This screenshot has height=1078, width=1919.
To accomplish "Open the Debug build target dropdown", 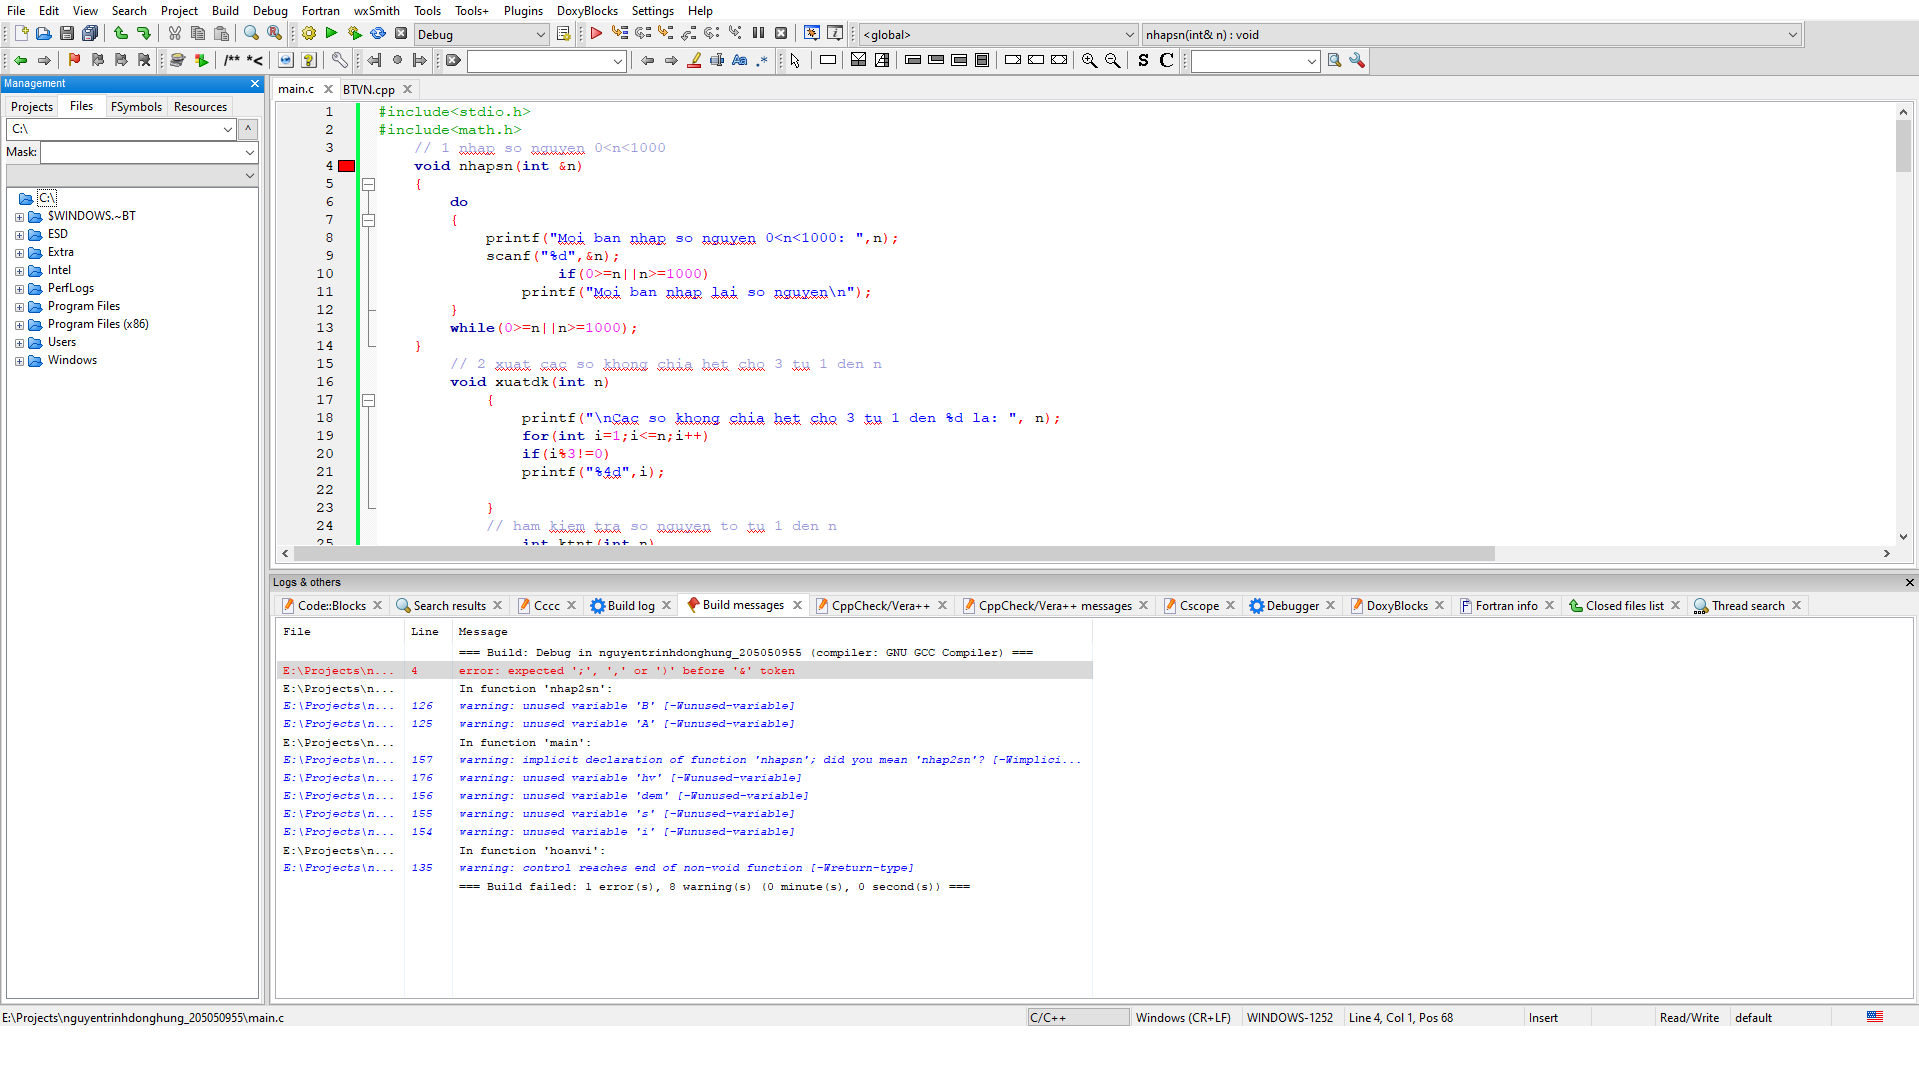I will tap(481, 35).
